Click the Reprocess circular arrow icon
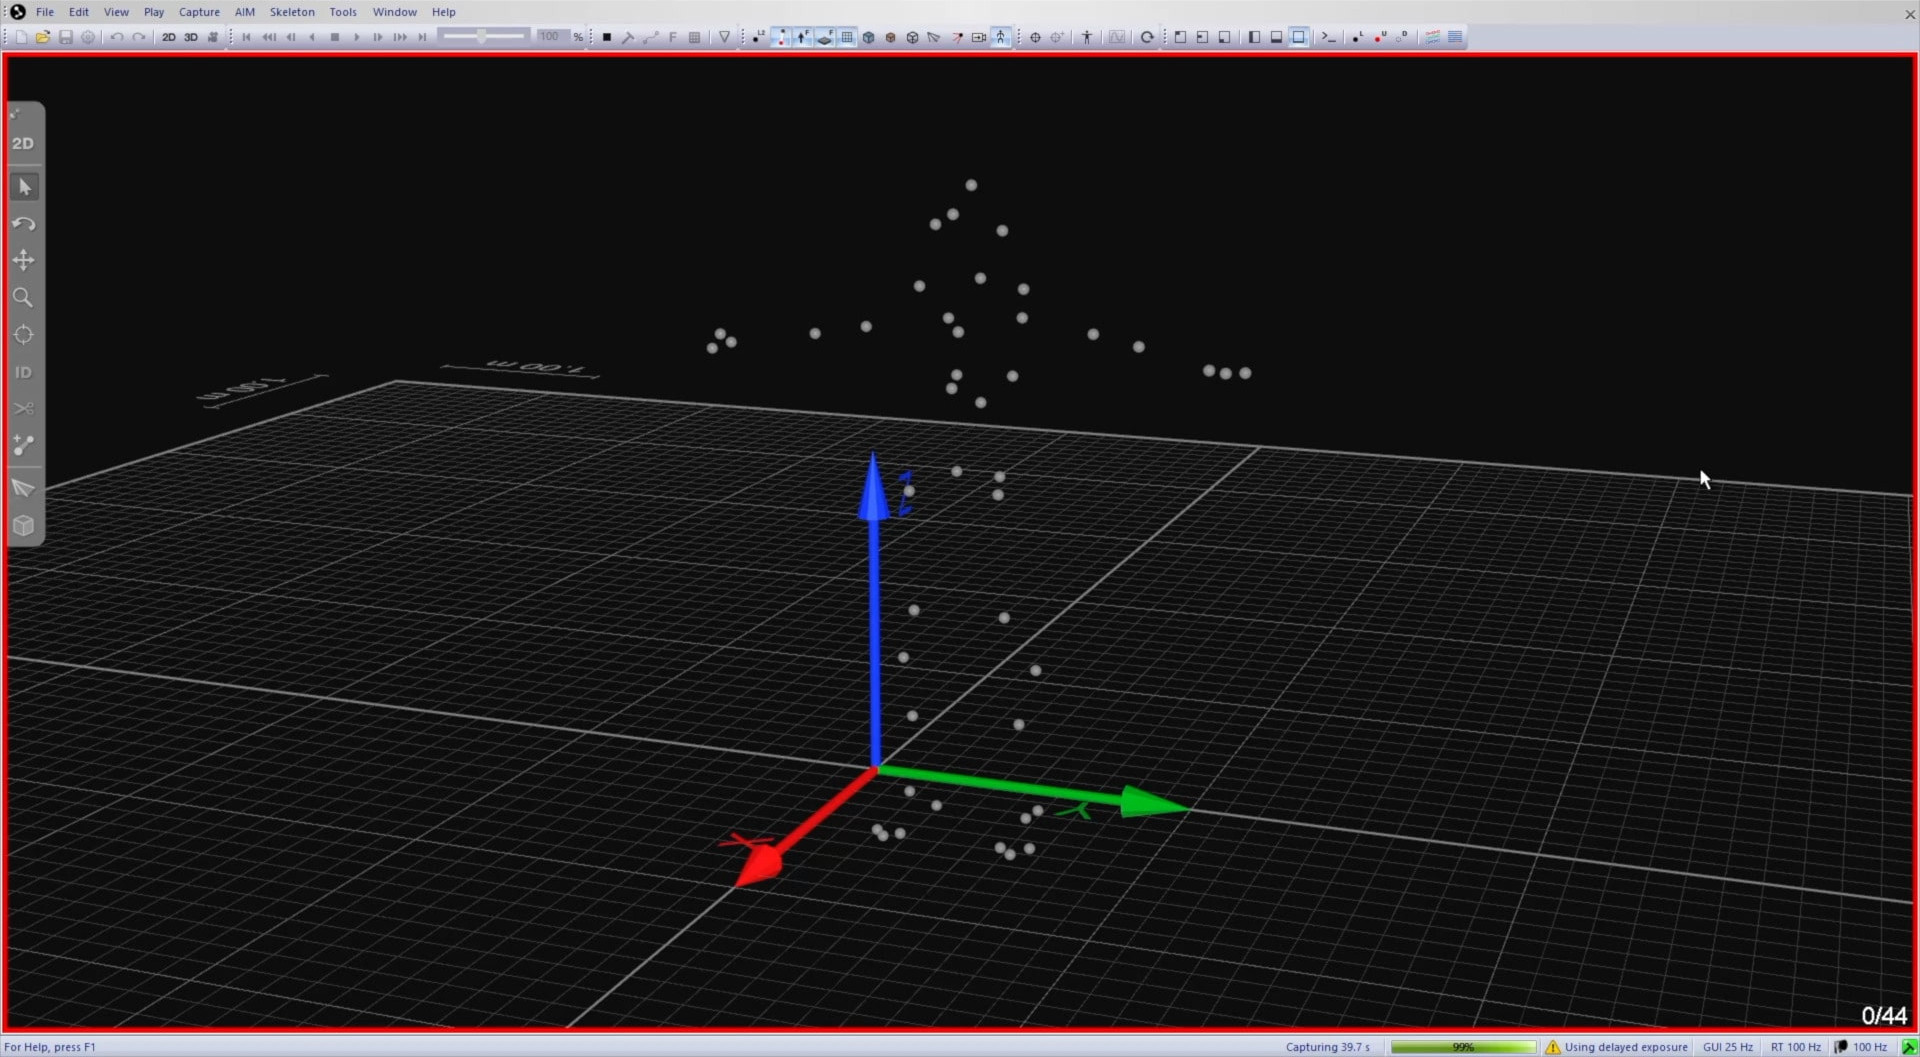The height and width of the screenshot is (1057, 1920). pos(1147,37)
